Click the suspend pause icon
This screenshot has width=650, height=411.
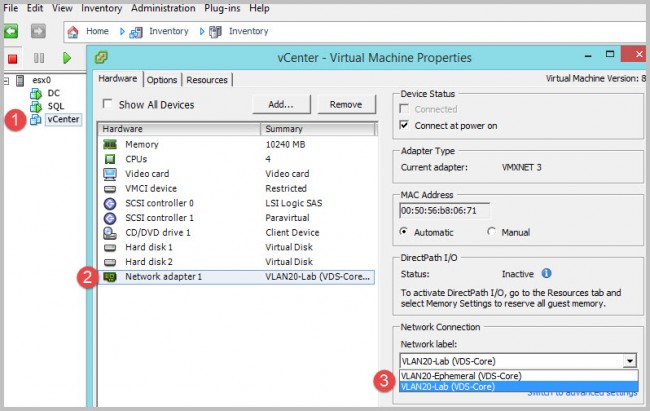(39, 58)
